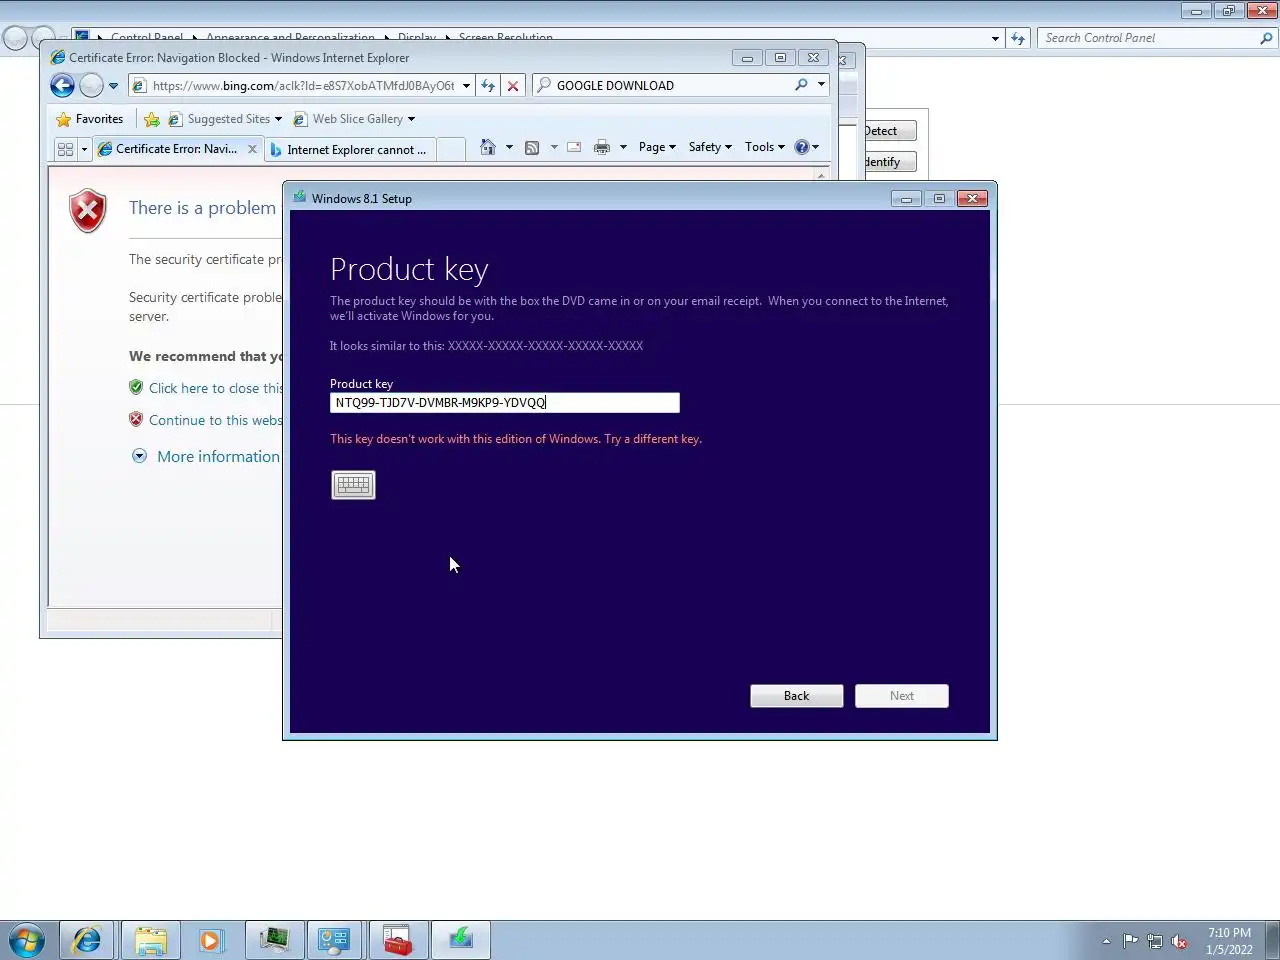
Task: Go back using Internet Explorer's blue back arrow
Action: pyautogui.click(x=62, y=86)
